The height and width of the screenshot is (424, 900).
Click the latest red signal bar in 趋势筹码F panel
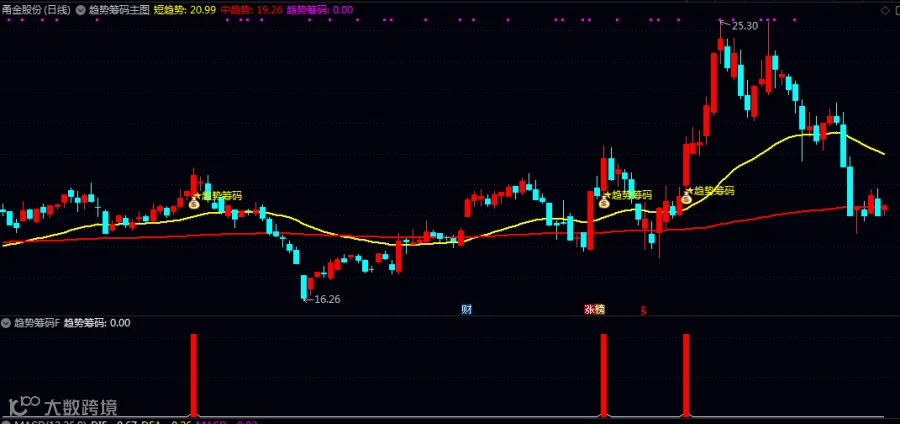pos(686,375)
